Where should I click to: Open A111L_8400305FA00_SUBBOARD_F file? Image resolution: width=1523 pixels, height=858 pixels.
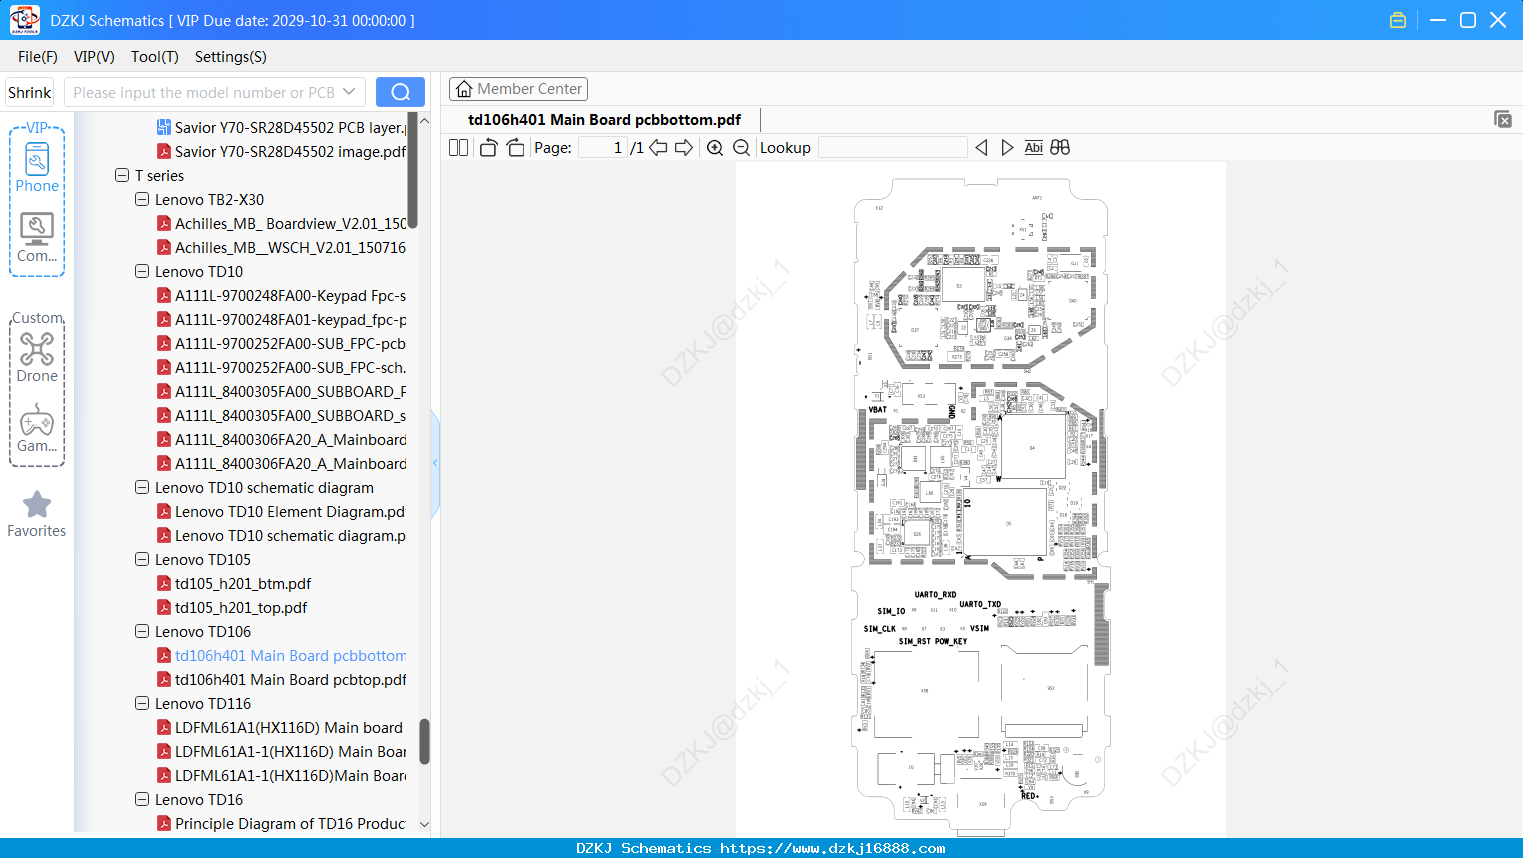pos(290,391)
